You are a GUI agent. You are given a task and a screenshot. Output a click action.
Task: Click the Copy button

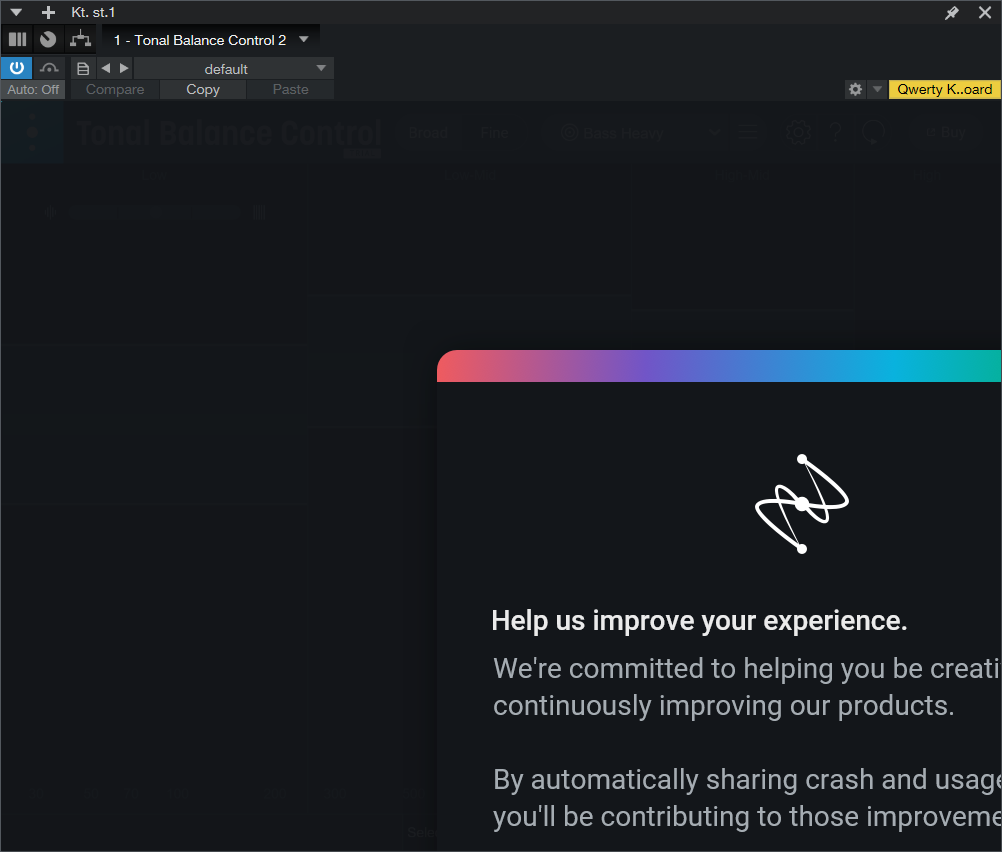[x=203, y=89]
